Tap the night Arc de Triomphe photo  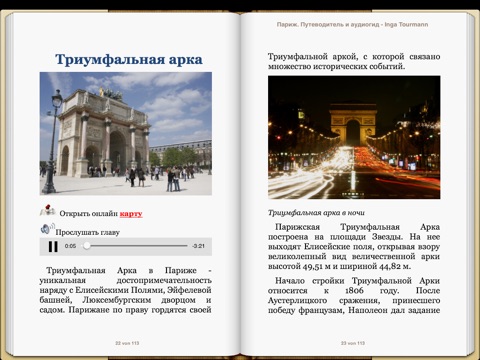pyautogui.click(x=354, y=137)
